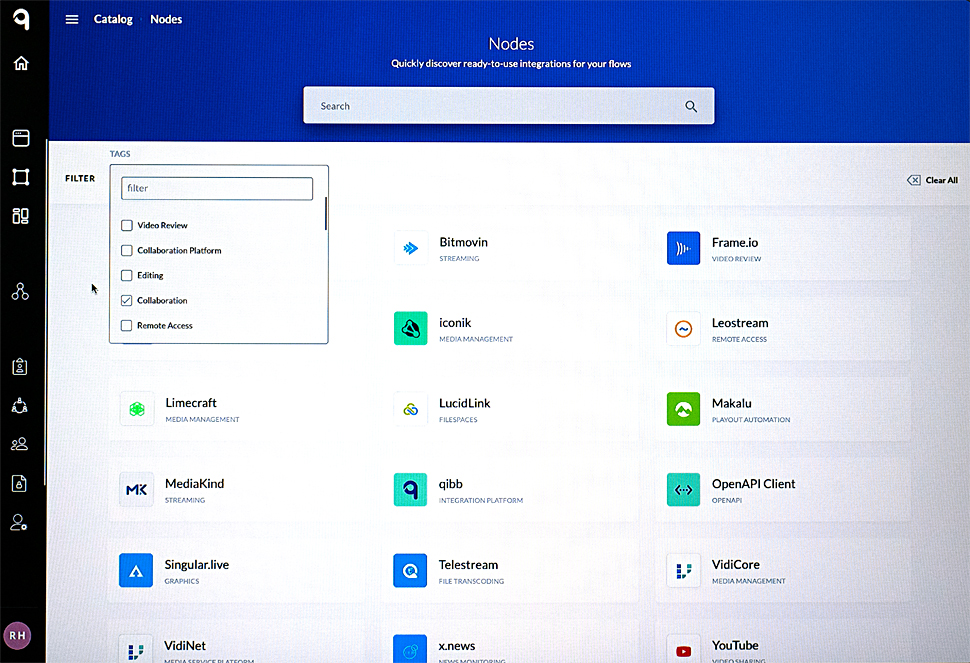Click the tags filter text box
Image resolution: width=970 pixels, height=663 pixels.
(217, 189)
